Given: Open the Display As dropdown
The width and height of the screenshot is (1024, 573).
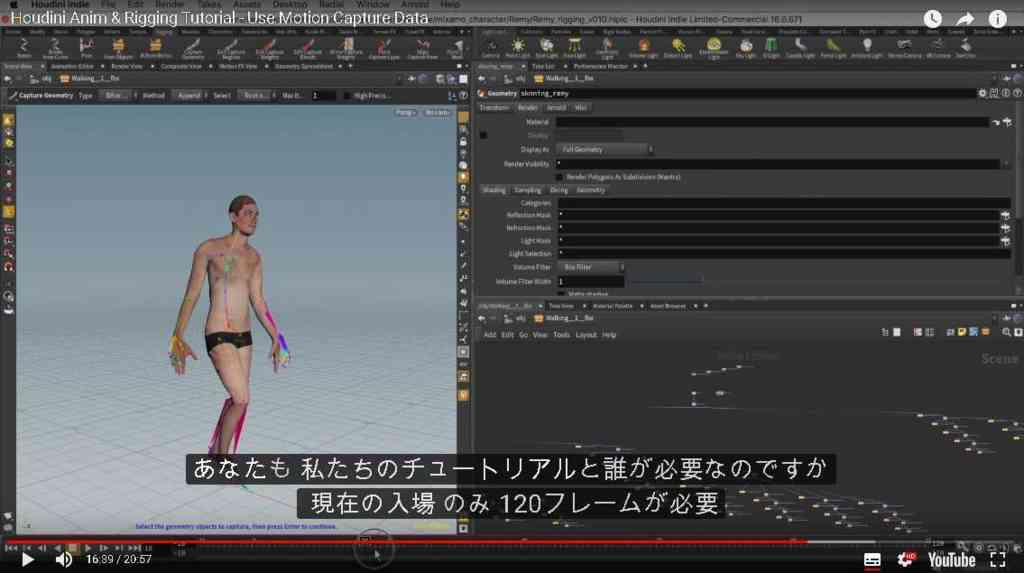Looking at the screenshot, I should pos(605,150).
